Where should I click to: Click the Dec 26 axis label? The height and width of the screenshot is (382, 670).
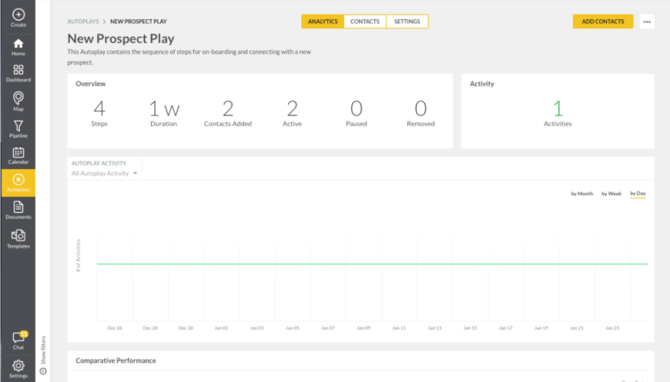pos(115,328)
